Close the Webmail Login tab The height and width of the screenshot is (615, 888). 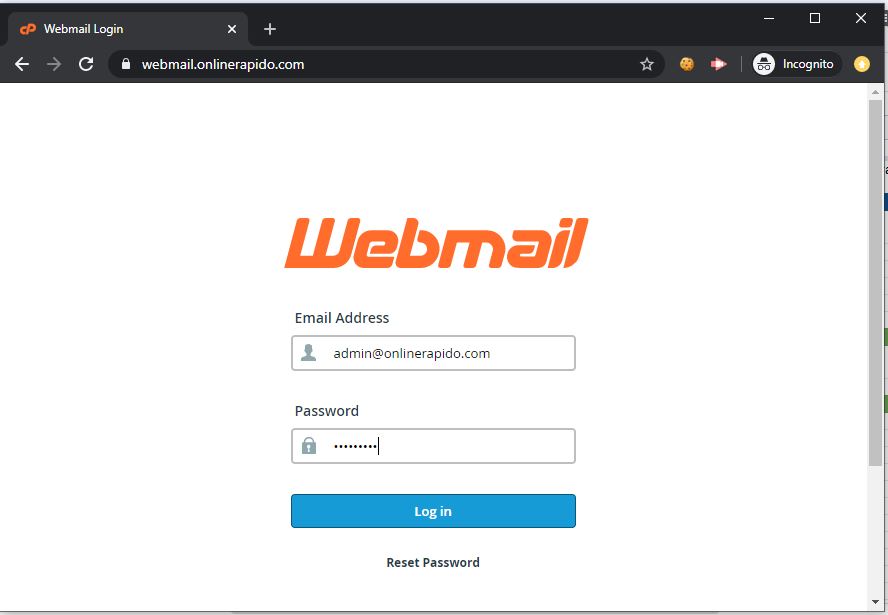[x=232, y=29]
